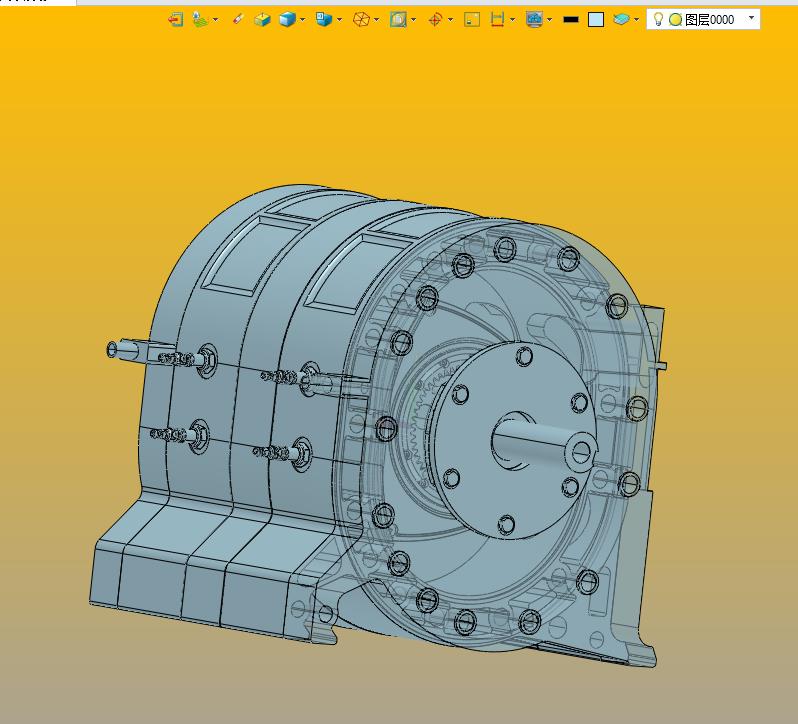The width and height of the screenshot is (798, 724).
Task: Pick the black line color swatch
Action: [571, 19]
